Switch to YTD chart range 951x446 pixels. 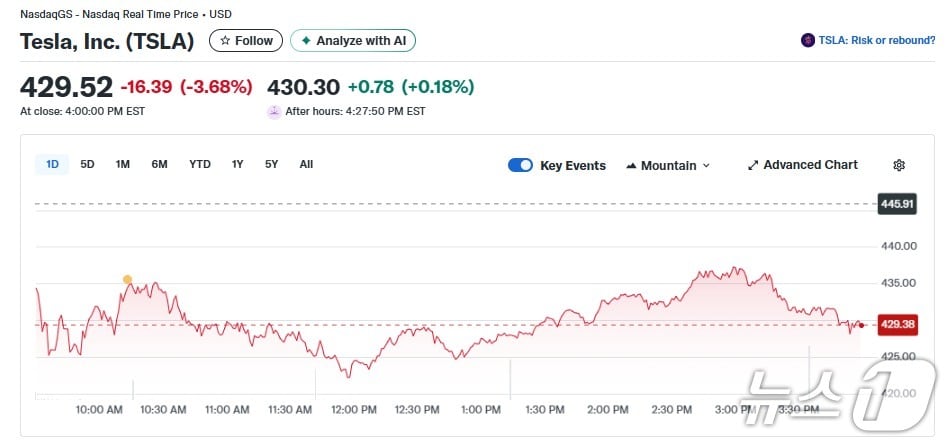200,164
